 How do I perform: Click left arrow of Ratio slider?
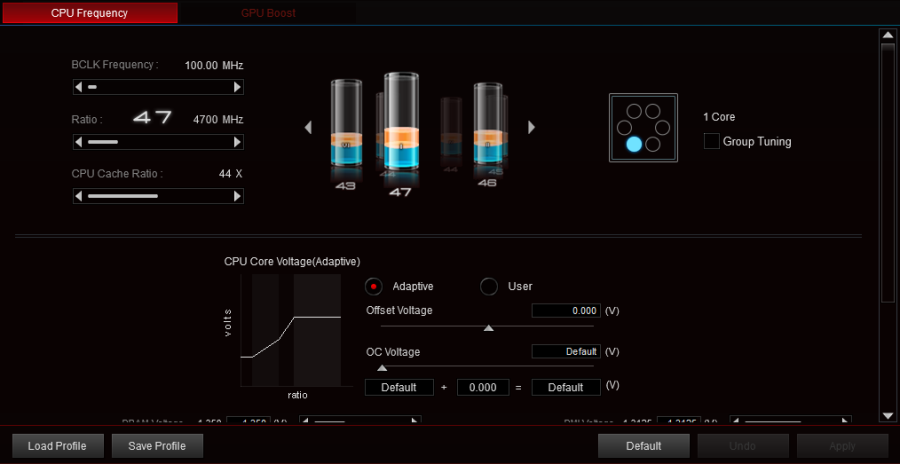[x=79, y=142]
